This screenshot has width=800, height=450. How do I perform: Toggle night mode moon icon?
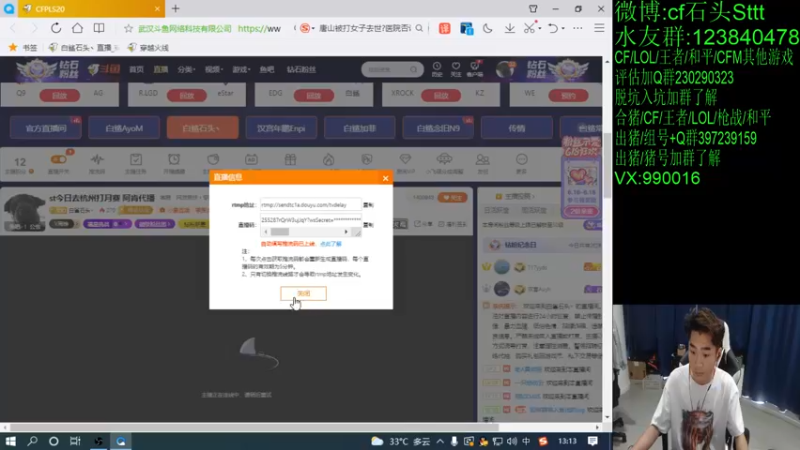[x=488, y=29]
